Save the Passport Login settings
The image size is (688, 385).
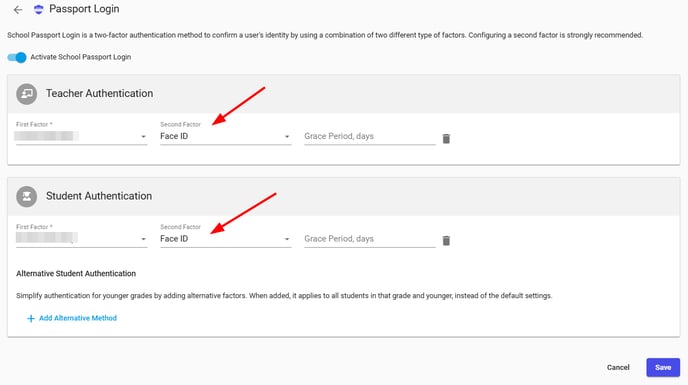tap(663, 367)
